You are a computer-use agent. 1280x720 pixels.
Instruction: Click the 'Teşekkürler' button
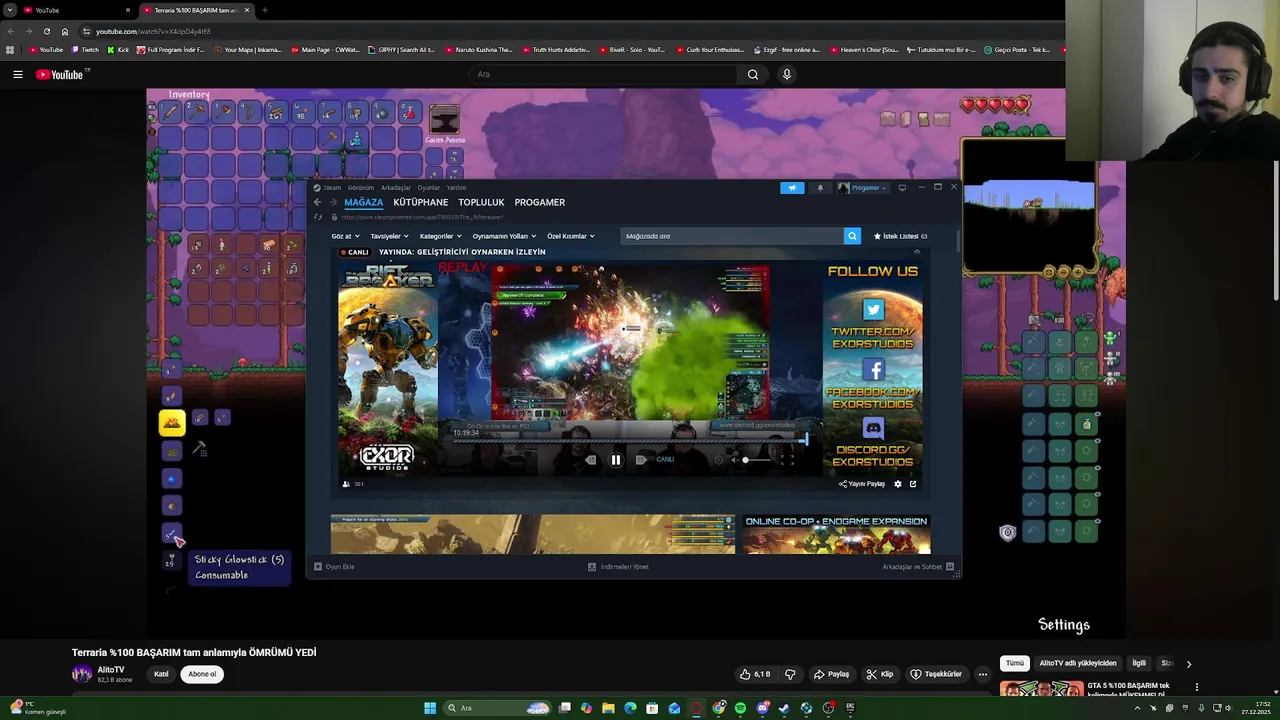click(936, 674)
